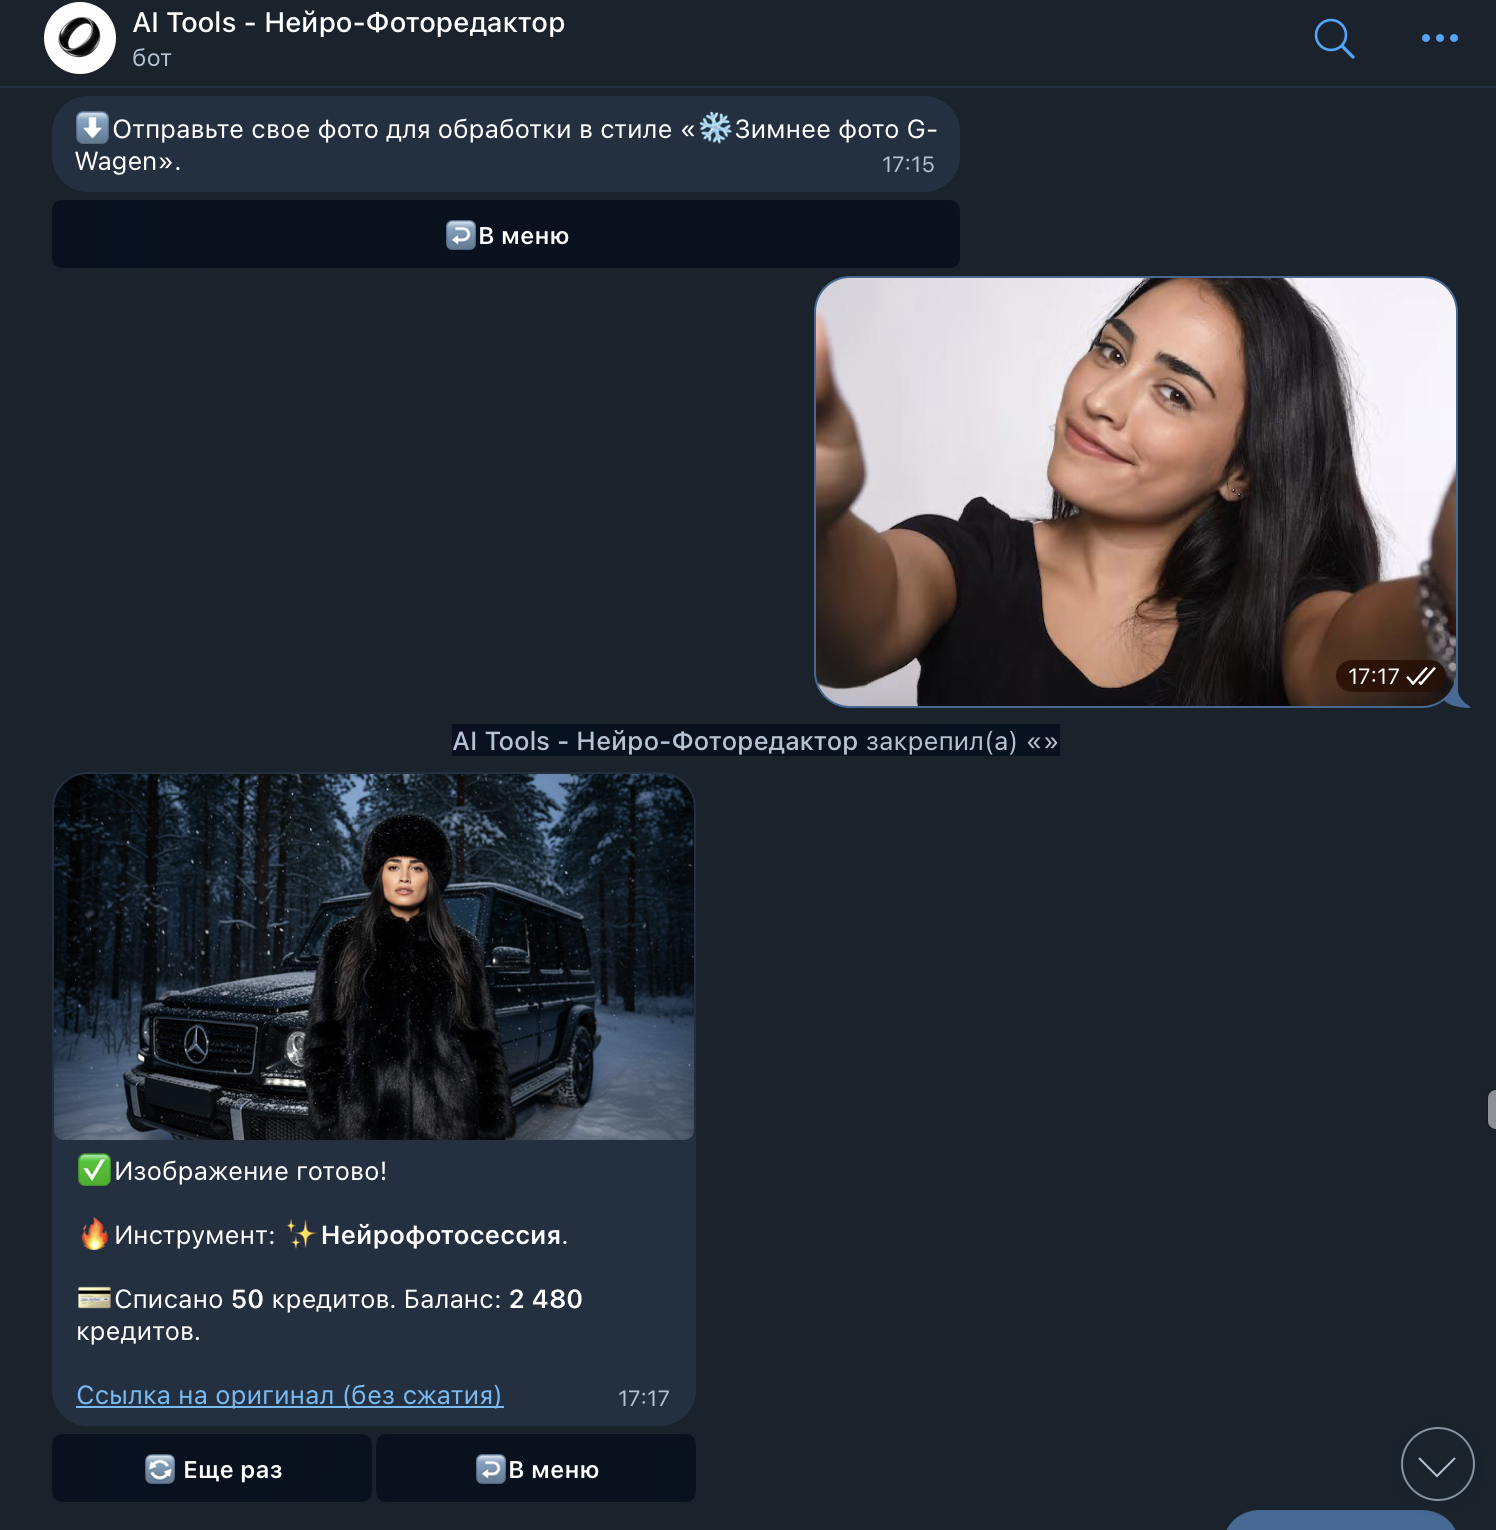Viewport: 1496px width, 1530px height.
Task: Click the double-check read status on the sent photo
Action: click(x=1420, y=677)
